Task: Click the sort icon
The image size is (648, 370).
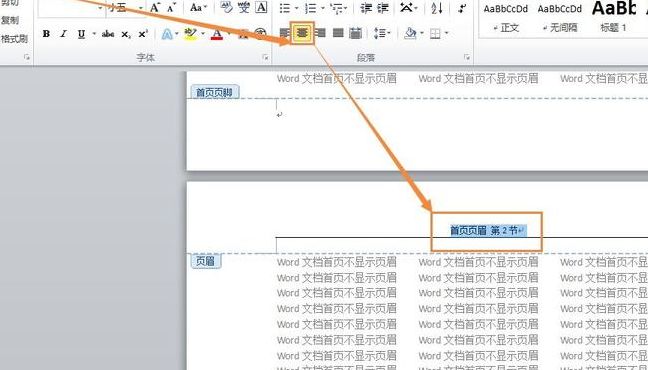Action: tap(436, 8)
